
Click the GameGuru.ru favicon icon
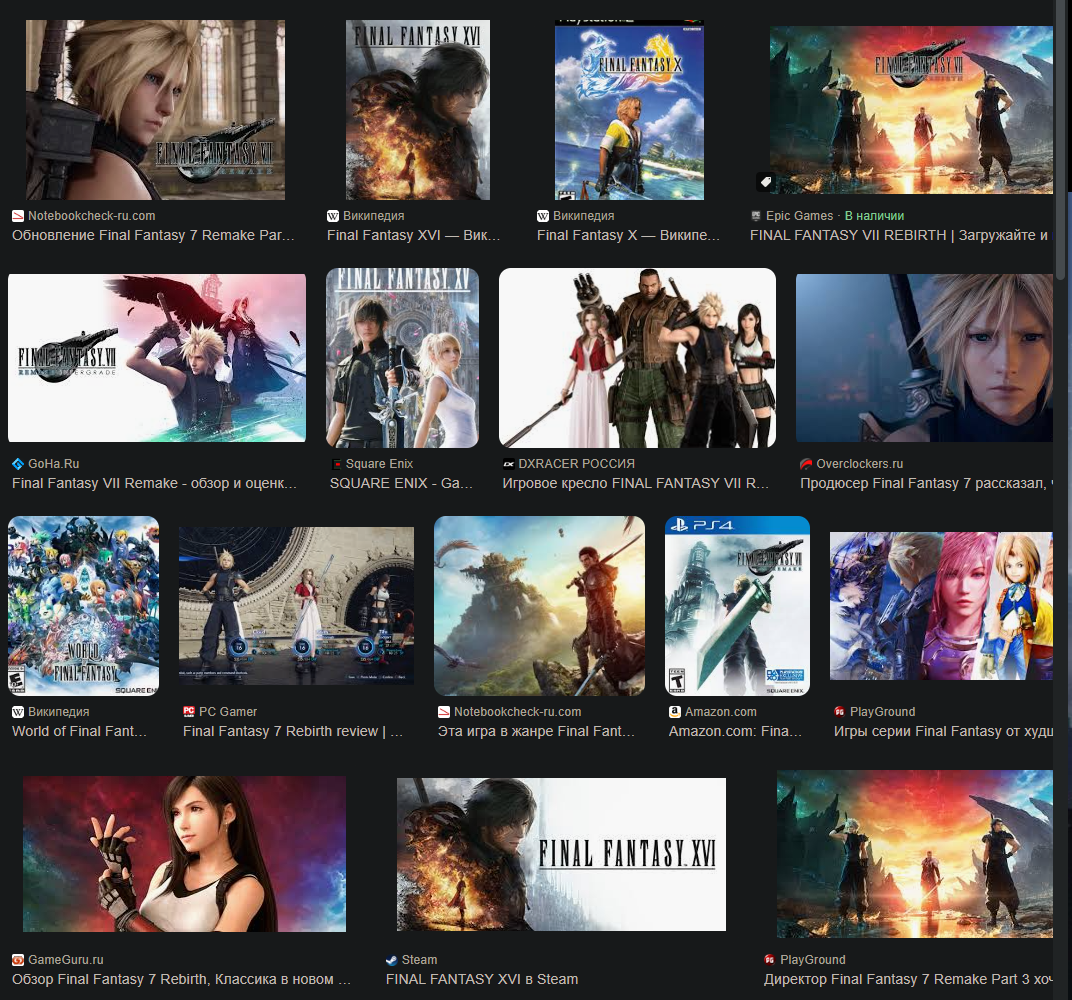pos(18,960)
